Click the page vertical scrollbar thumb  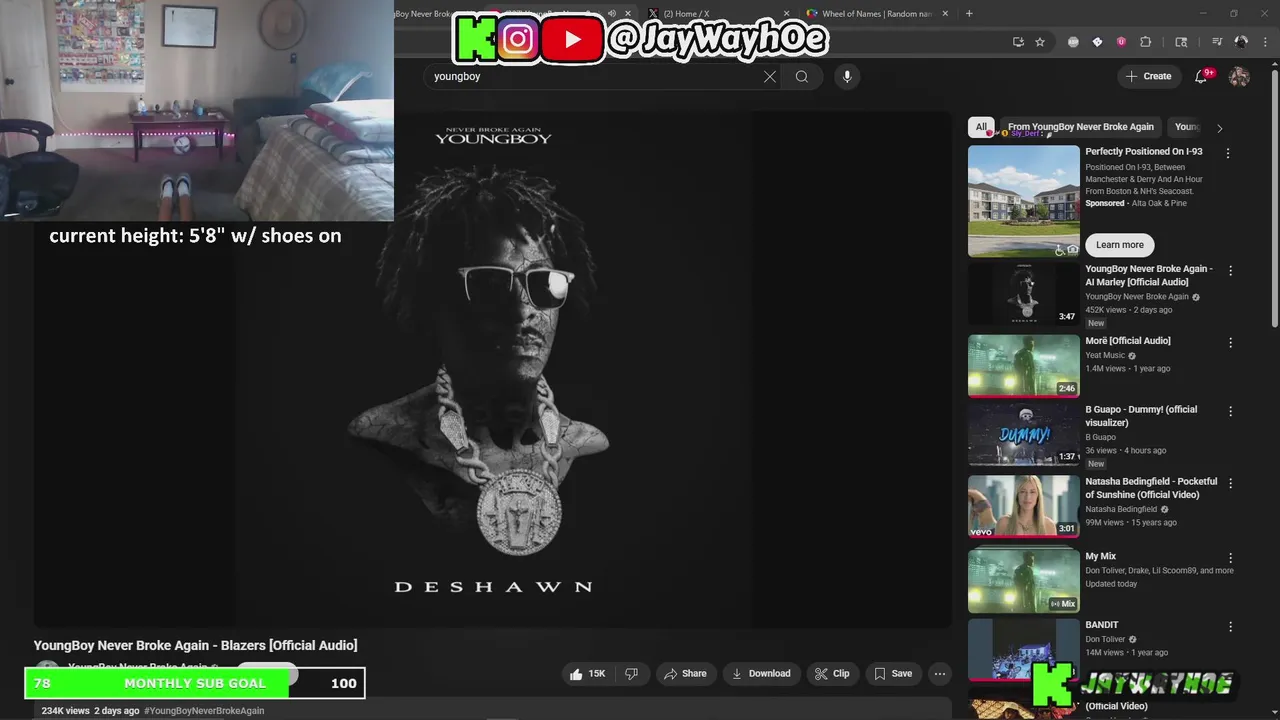point(1274,200)
